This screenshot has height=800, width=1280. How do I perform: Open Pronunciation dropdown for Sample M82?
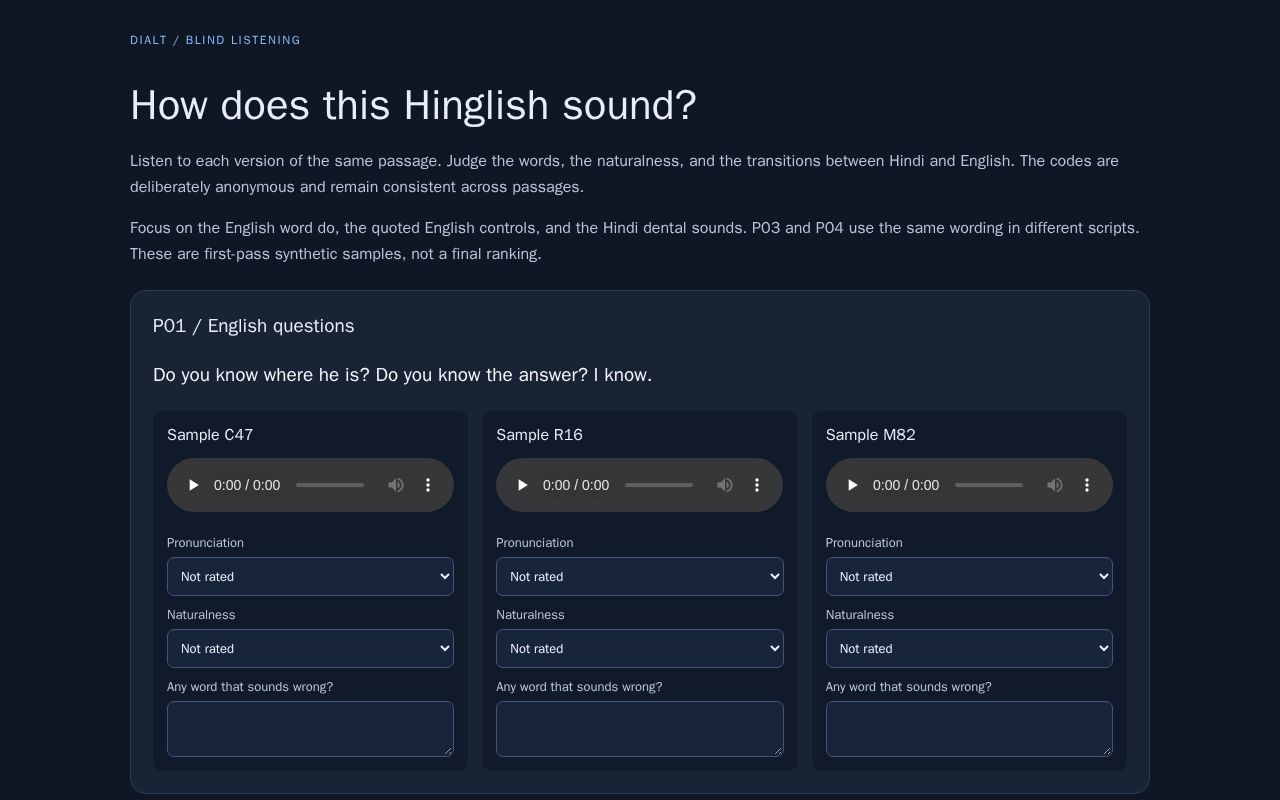click(x=969, y=576)
